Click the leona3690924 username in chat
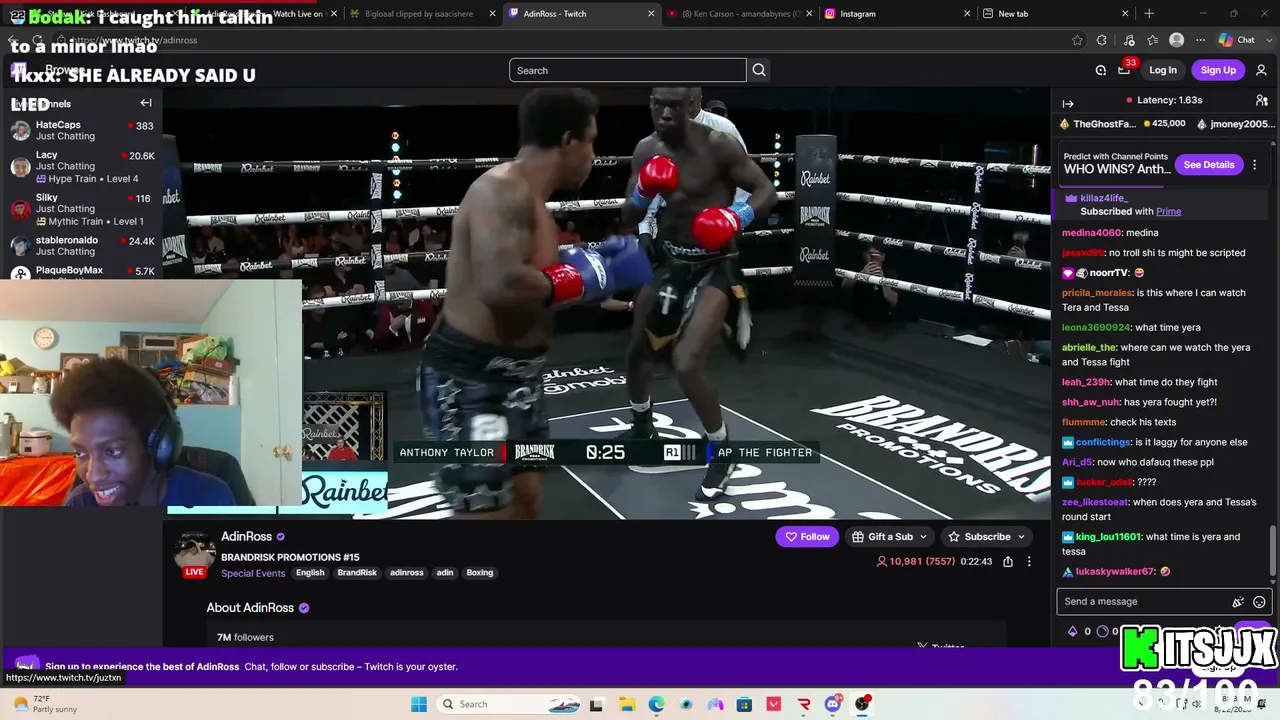The height and width of the screenshot is (720, 1280). coord(1096,328)
